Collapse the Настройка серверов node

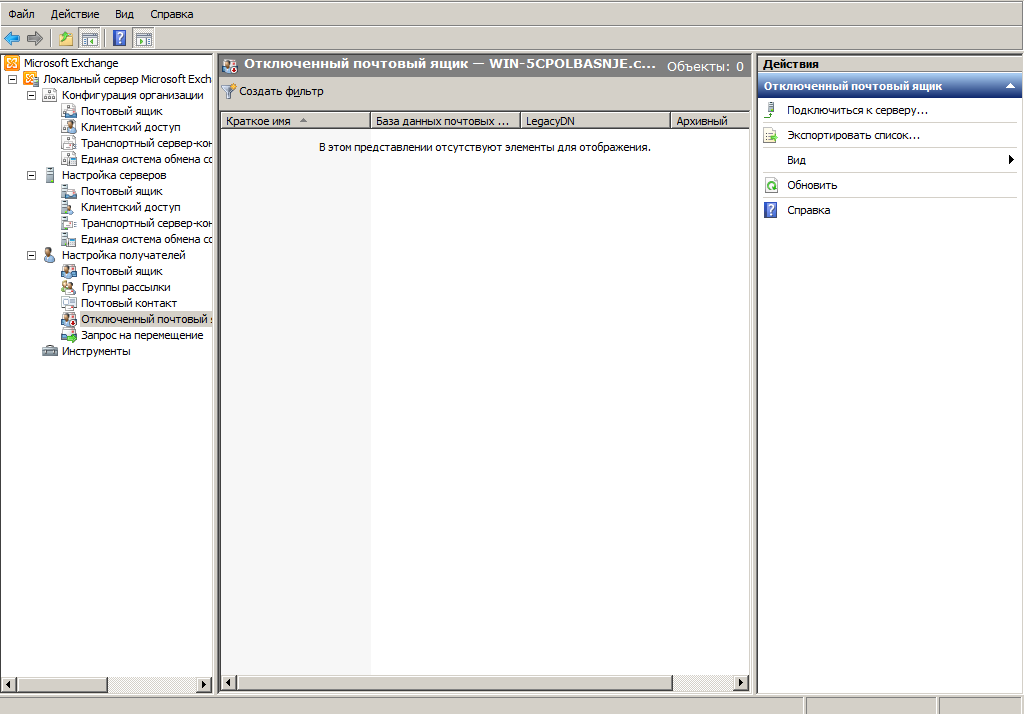(x=31, y=176)
